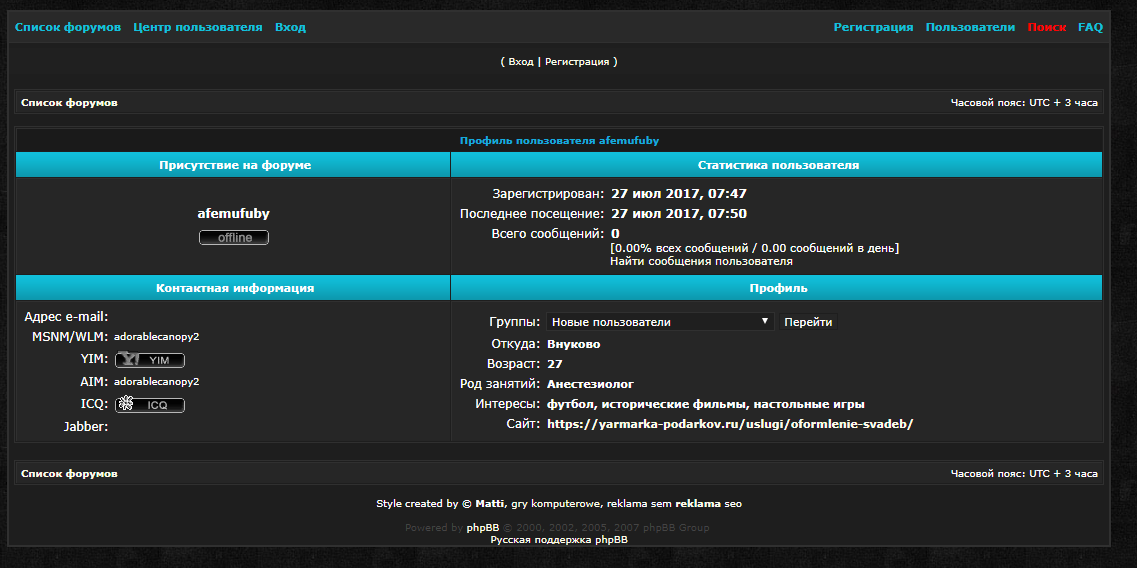Click the gry komputerowe footer link
The height and width of the screenshot is (568, 1137).
click(x=556, y=503)
